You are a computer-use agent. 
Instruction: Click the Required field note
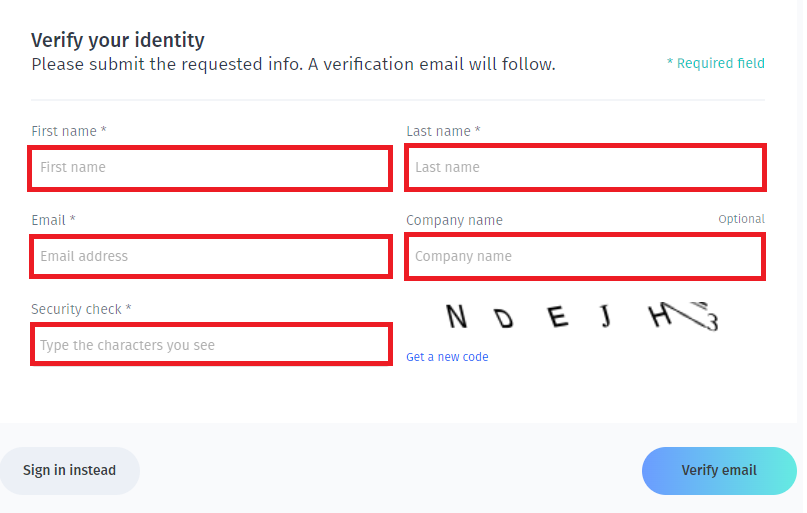[x=715, y=63]
